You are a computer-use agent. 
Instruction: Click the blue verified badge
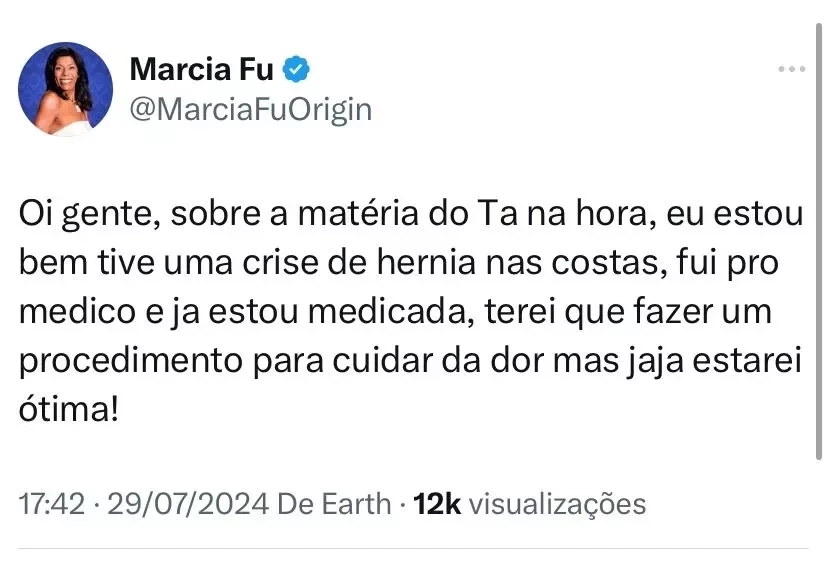tap(299, 69)
